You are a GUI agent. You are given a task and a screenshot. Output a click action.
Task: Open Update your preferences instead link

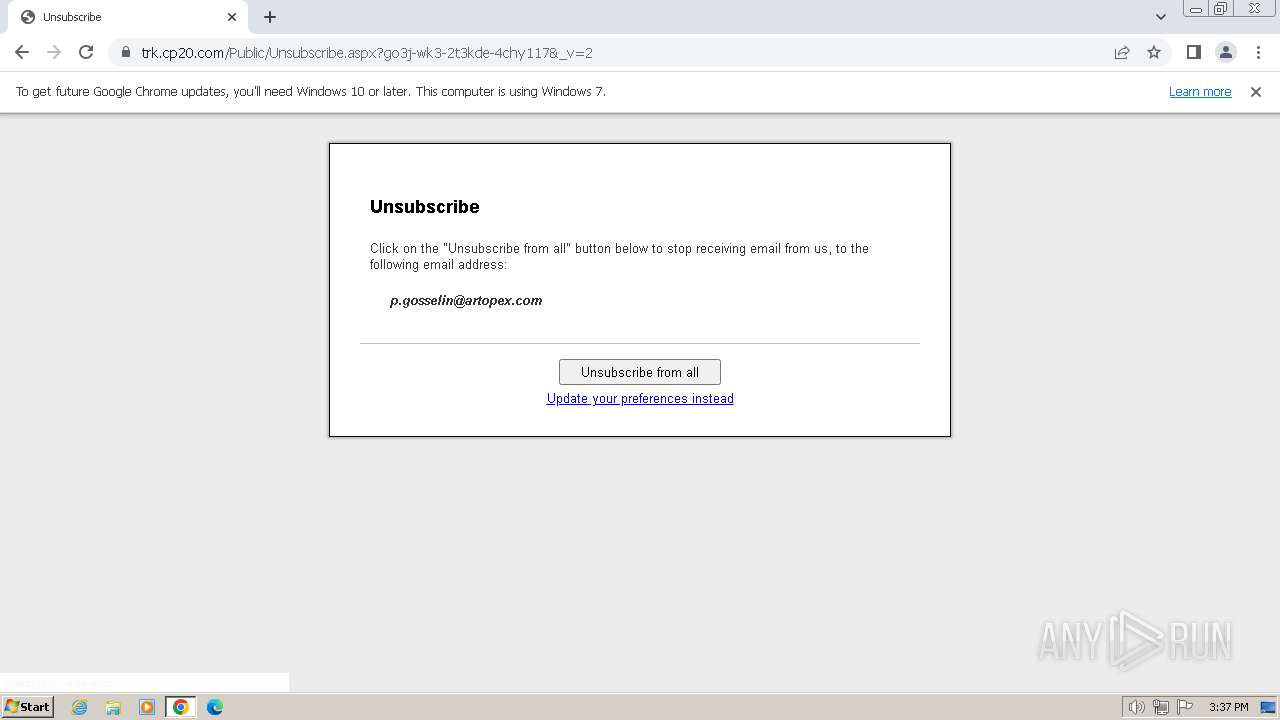tap(640, 398)
